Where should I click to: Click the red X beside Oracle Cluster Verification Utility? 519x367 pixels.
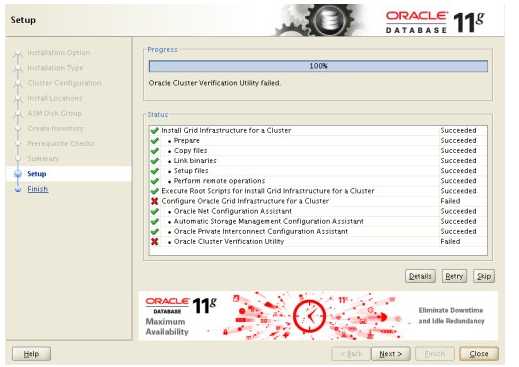point(154,241)
